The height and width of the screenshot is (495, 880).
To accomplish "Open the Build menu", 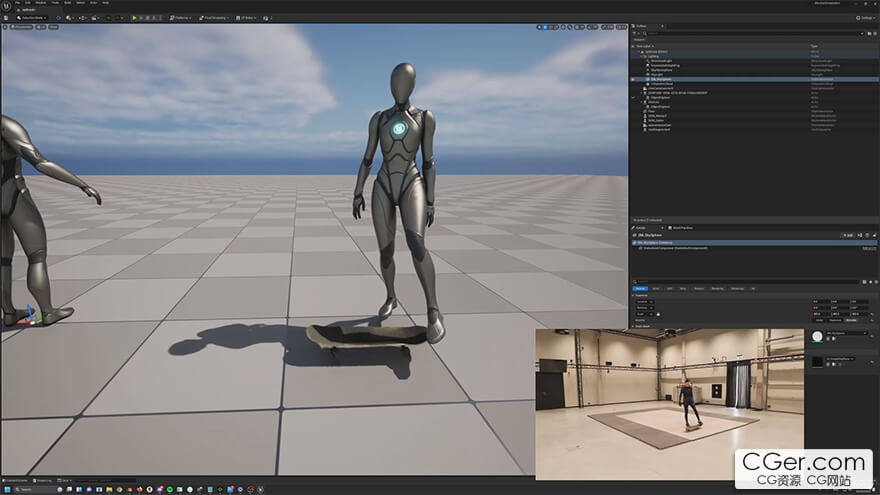I will [x=67, y=3].
